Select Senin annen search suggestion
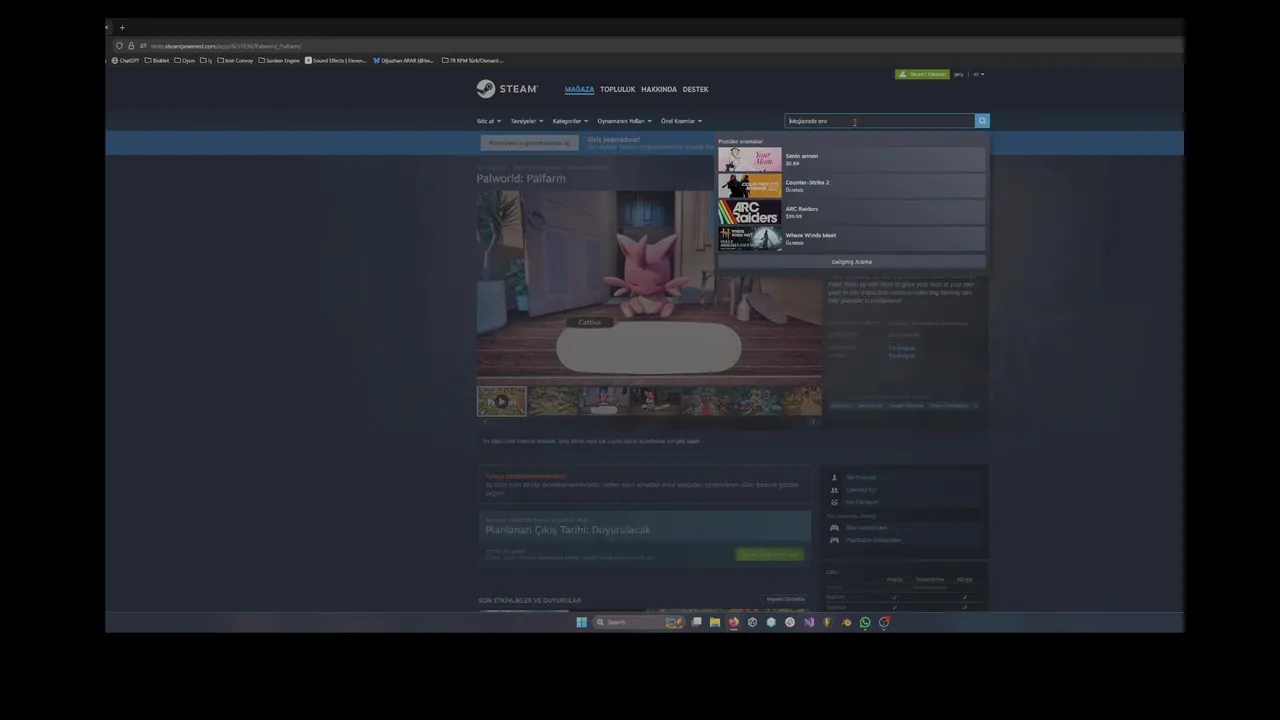Screen dimensions: 1280x720 (851, 159)
